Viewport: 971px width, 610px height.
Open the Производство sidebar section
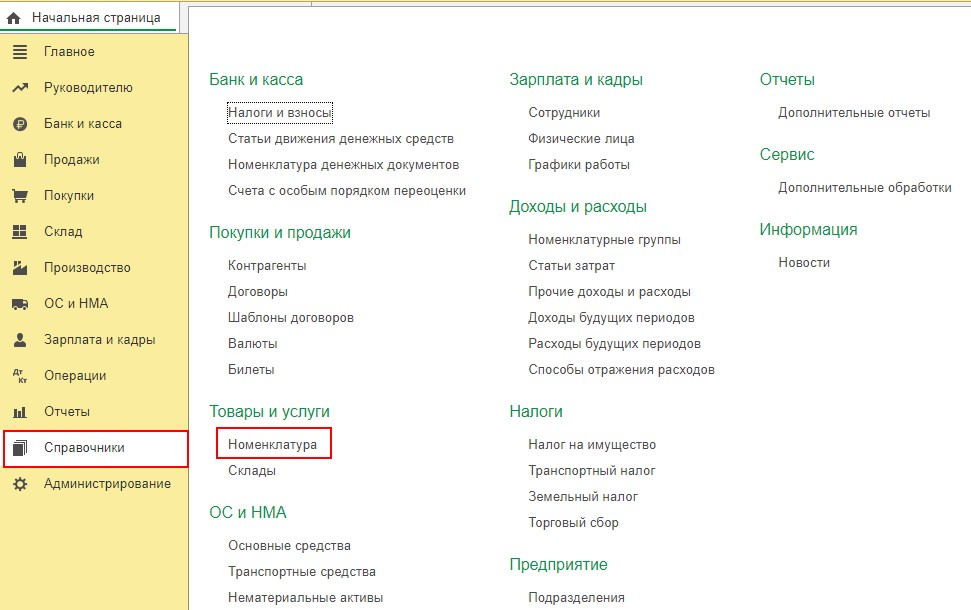(x=87, y=268)
